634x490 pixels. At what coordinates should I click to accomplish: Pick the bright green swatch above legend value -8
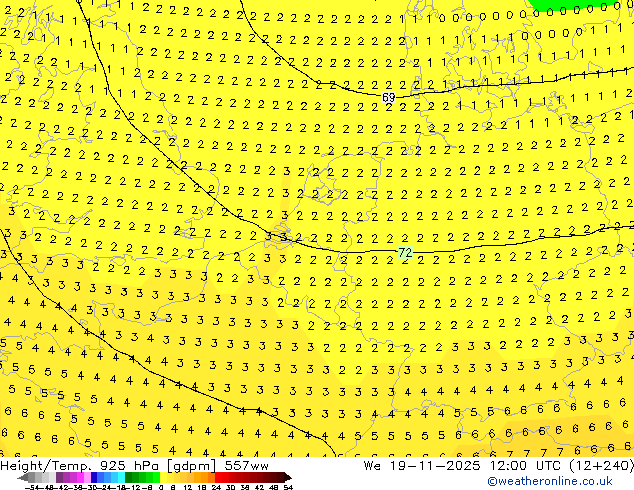click(x=156, y=478)
